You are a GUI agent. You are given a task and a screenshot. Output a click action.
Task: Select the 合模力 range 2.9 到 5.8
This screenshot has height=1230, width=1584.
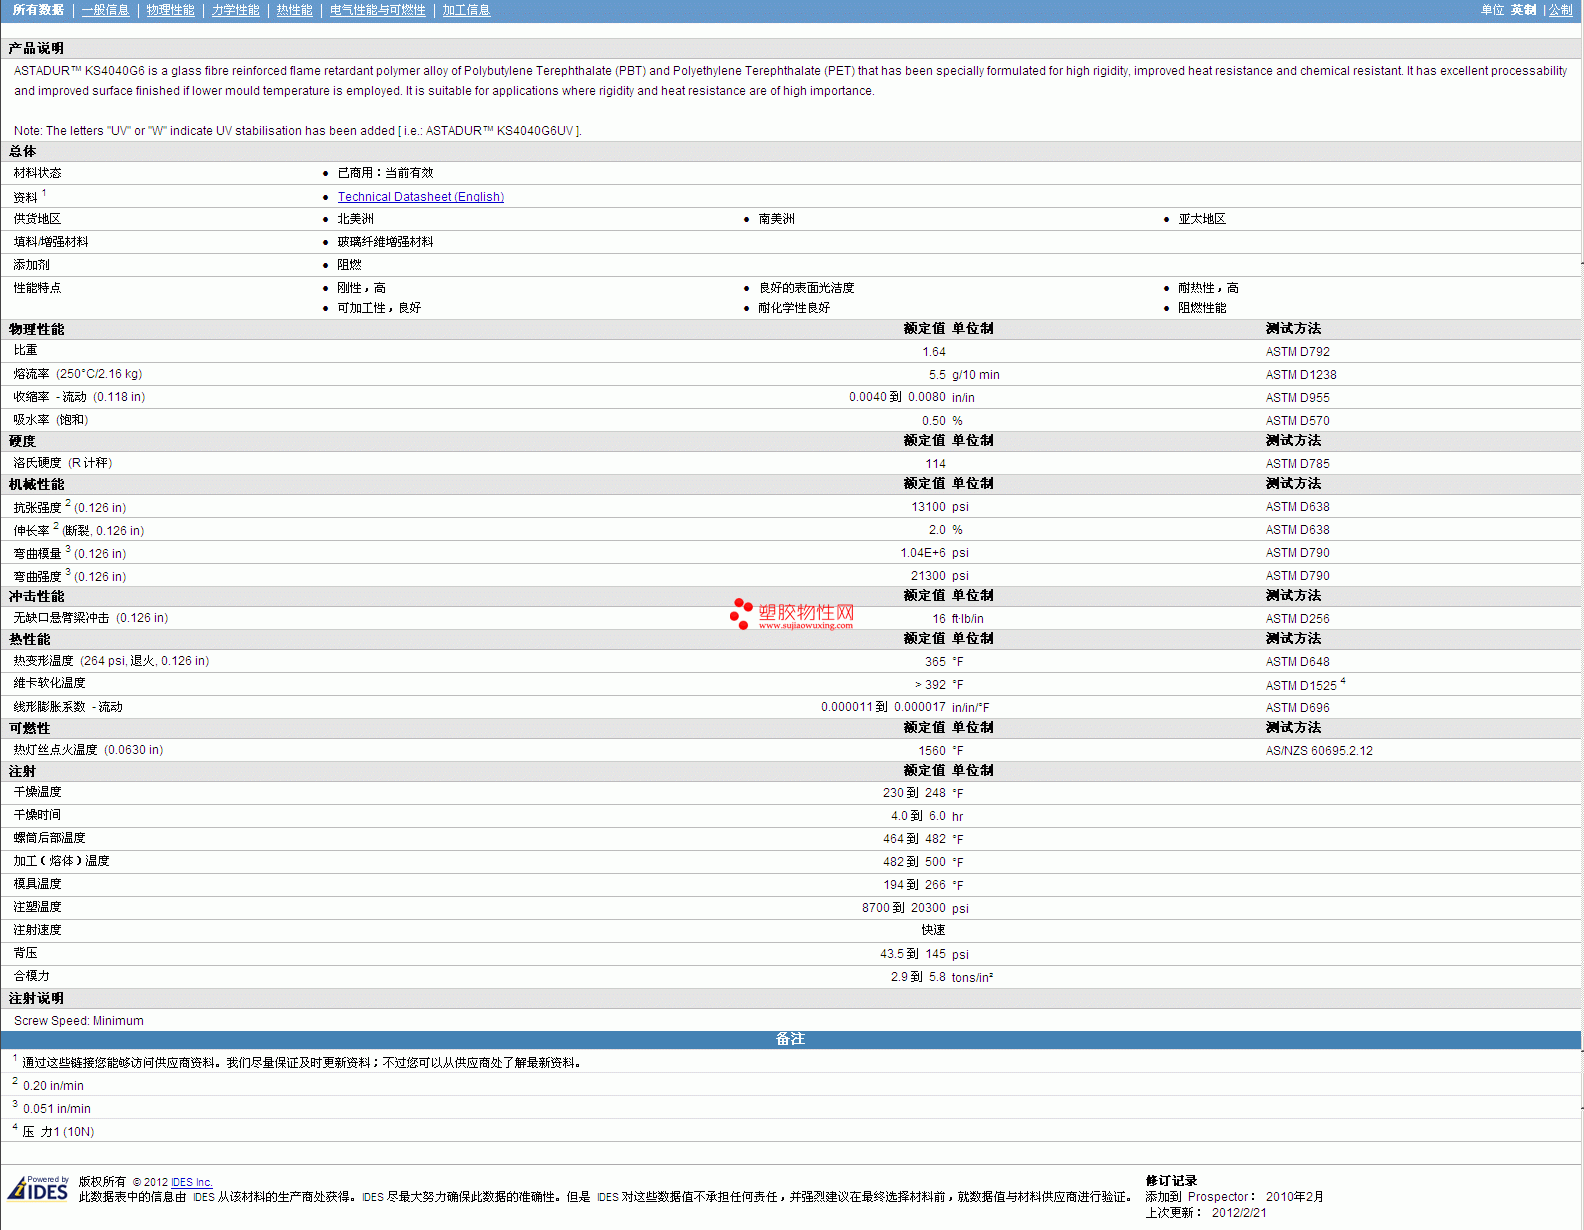918,977
